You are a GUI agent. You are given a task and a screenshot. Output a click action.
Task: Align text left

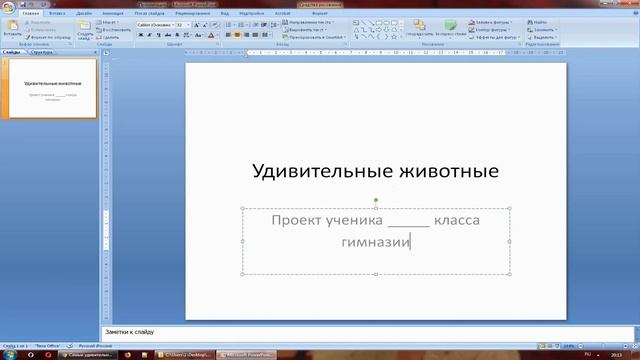point(228,35)
